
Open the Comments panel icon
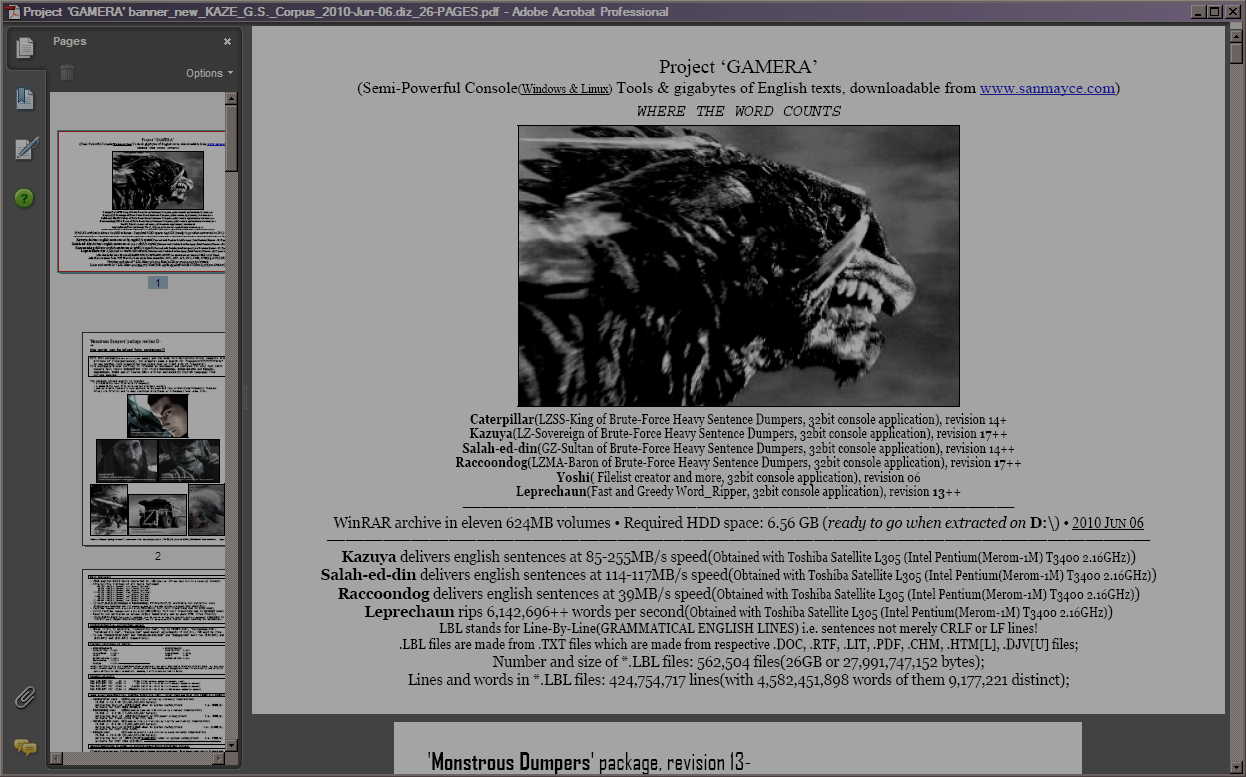(25, 747)
